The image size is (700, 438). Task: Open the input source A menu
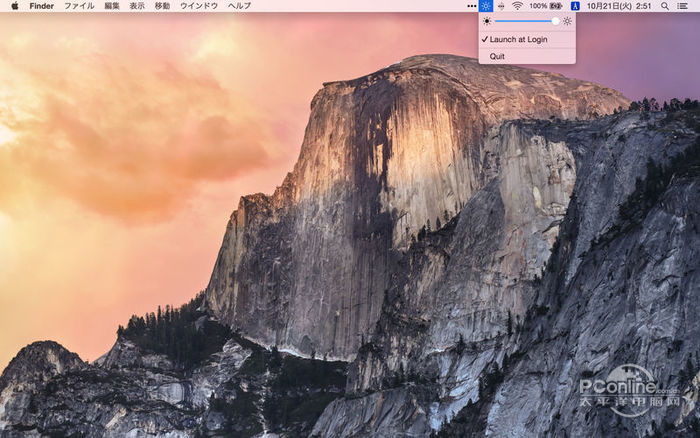575,6
